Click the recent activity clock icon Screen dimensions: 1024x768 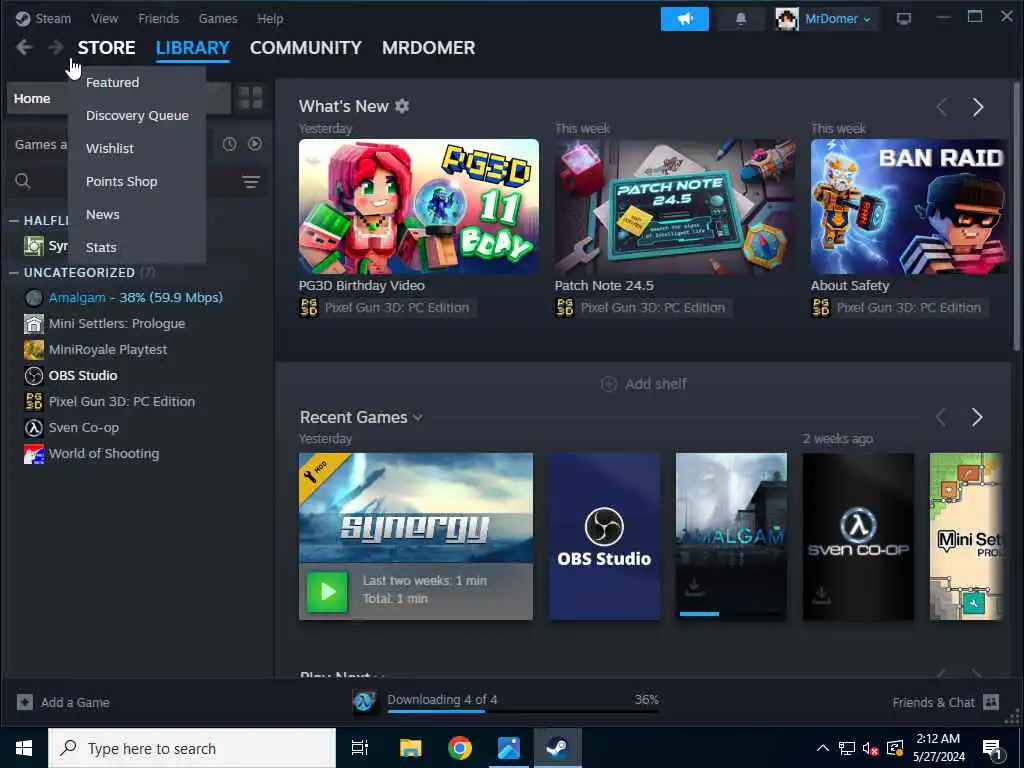click(229, 144)
